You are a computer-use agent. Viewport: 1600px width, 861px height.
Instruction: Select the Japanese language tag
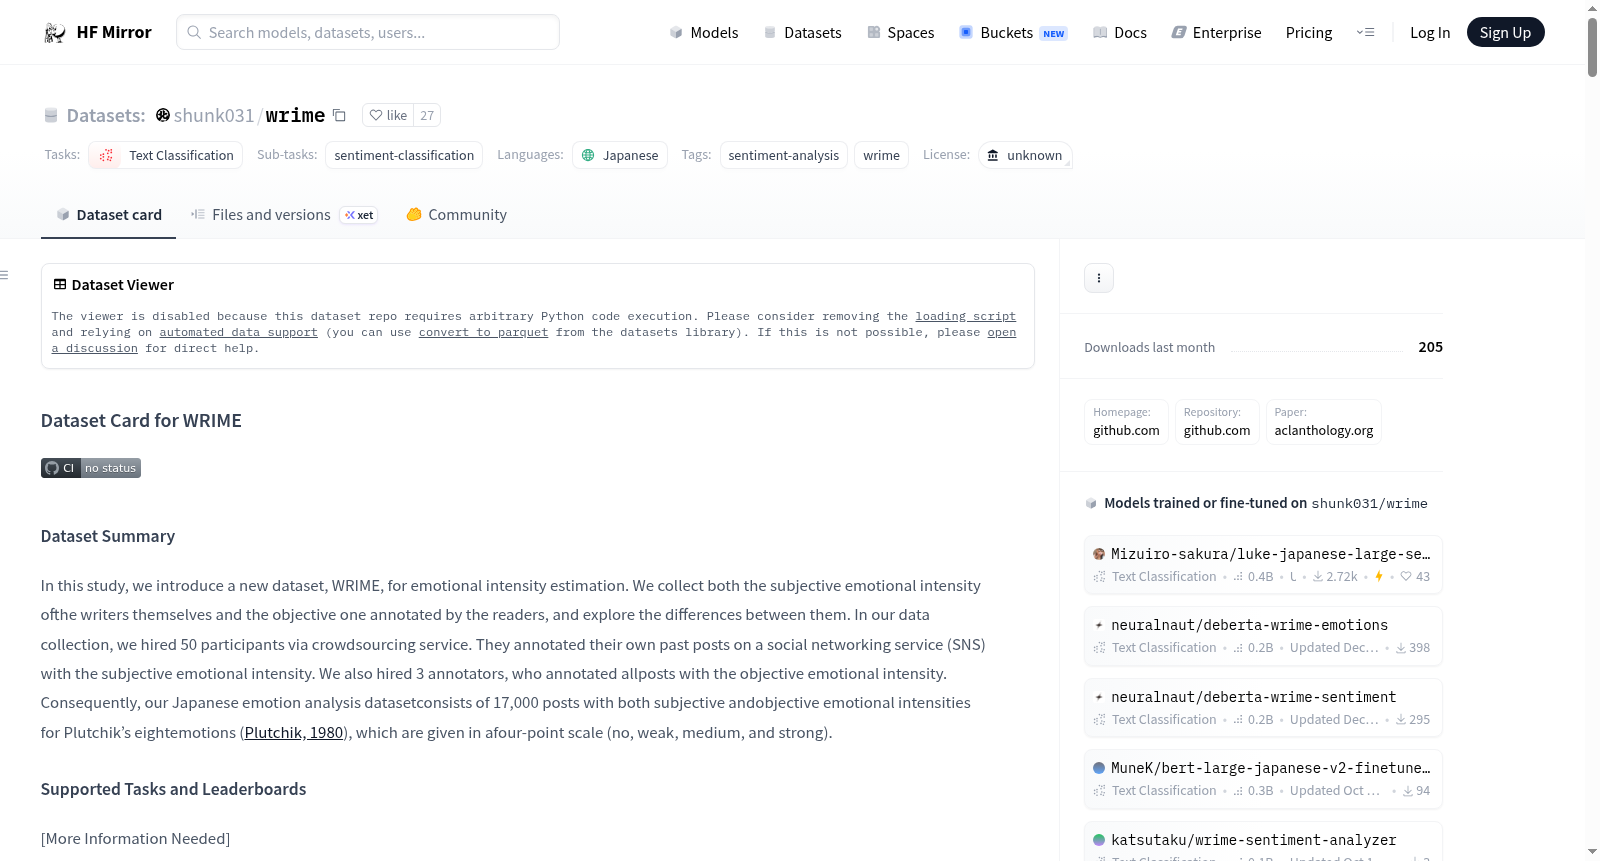pyautogui.click(x=620, y=155)
